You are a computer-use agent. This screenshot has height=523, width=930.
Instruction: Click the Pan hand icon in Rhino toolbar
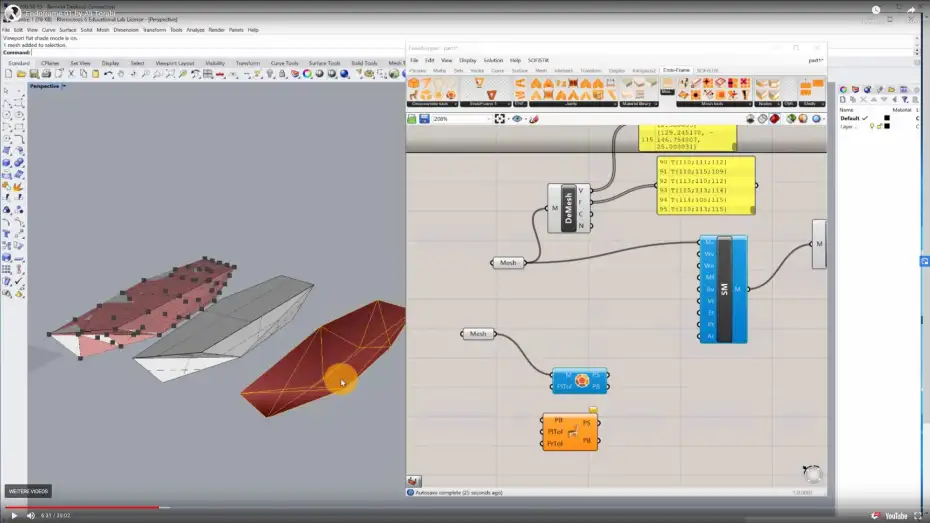[x=121, y=74]
